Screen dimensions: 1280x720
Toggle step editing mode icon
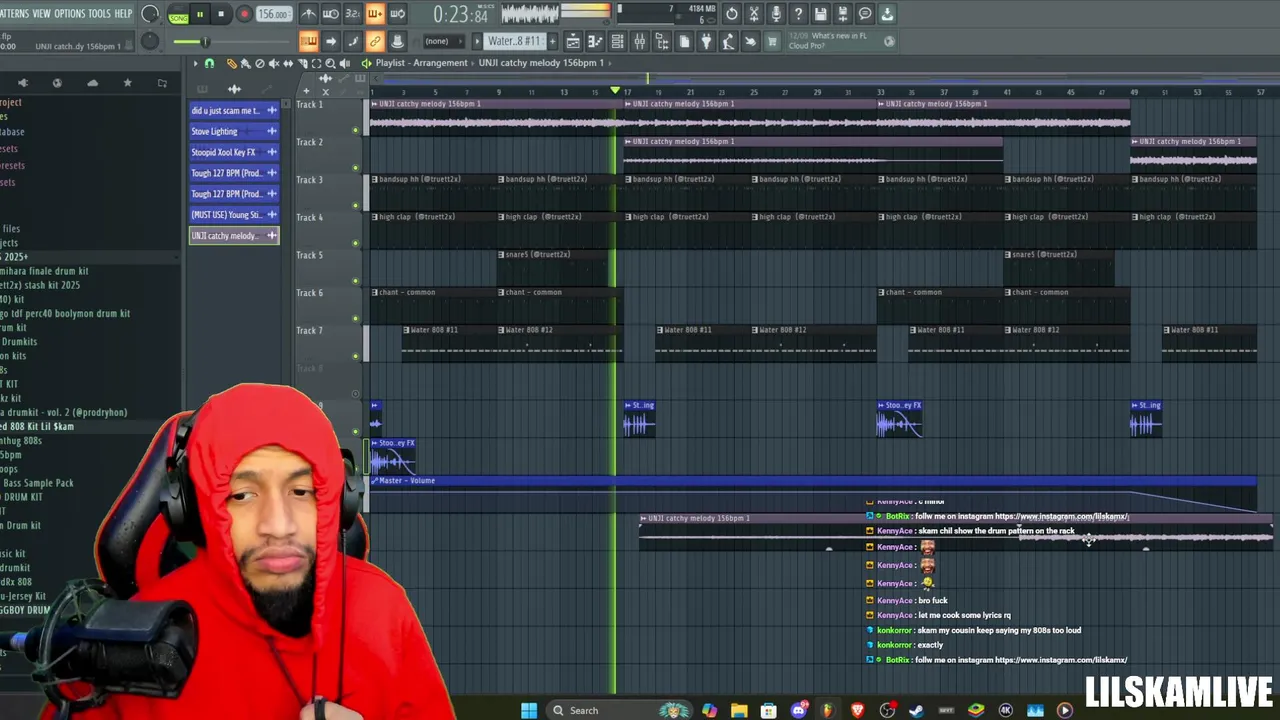pos(353,41)
